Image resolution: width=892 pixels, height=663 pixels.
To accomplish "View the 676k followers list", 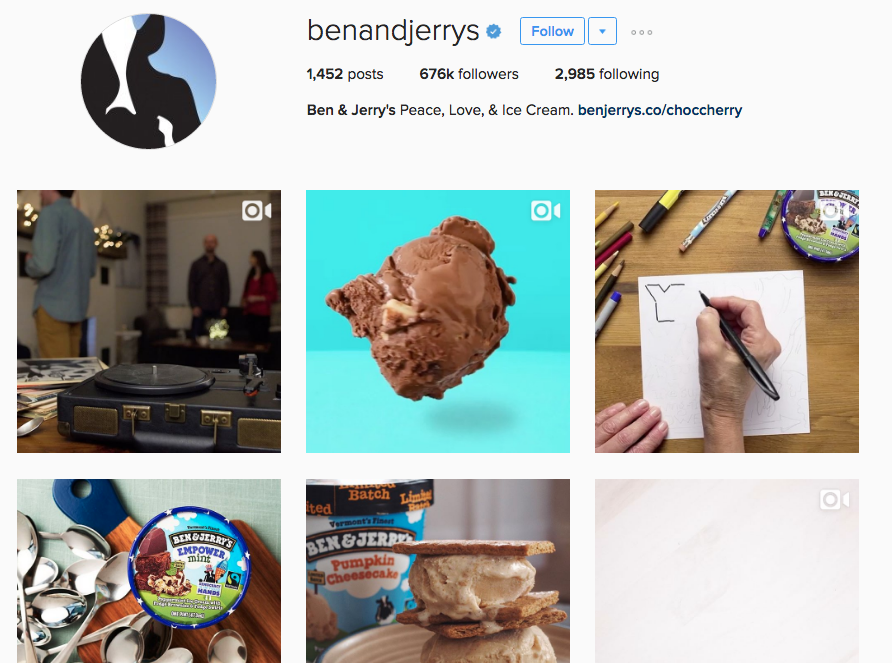I will 469,74.
